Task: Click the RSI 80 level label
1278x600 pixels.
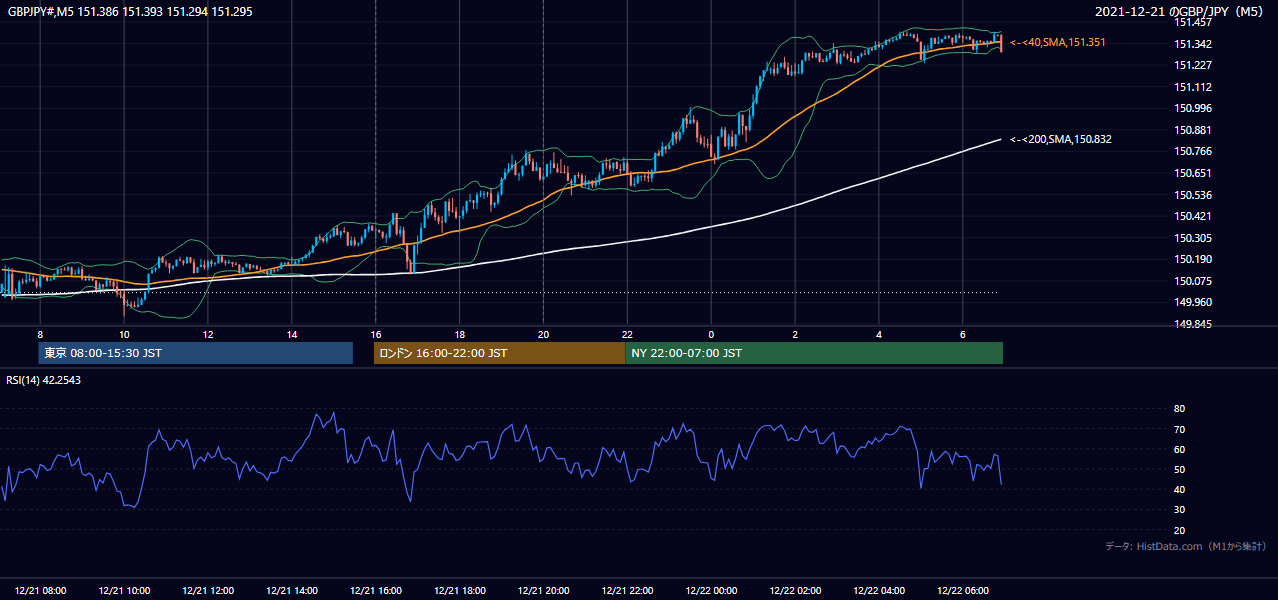Action: (1179, 409)
